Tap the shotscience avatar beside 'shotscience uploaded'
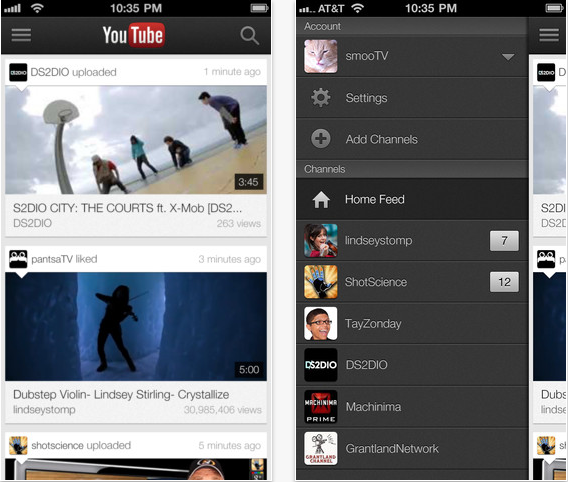This screenshot has width=568, height=482. pos(18,445)
